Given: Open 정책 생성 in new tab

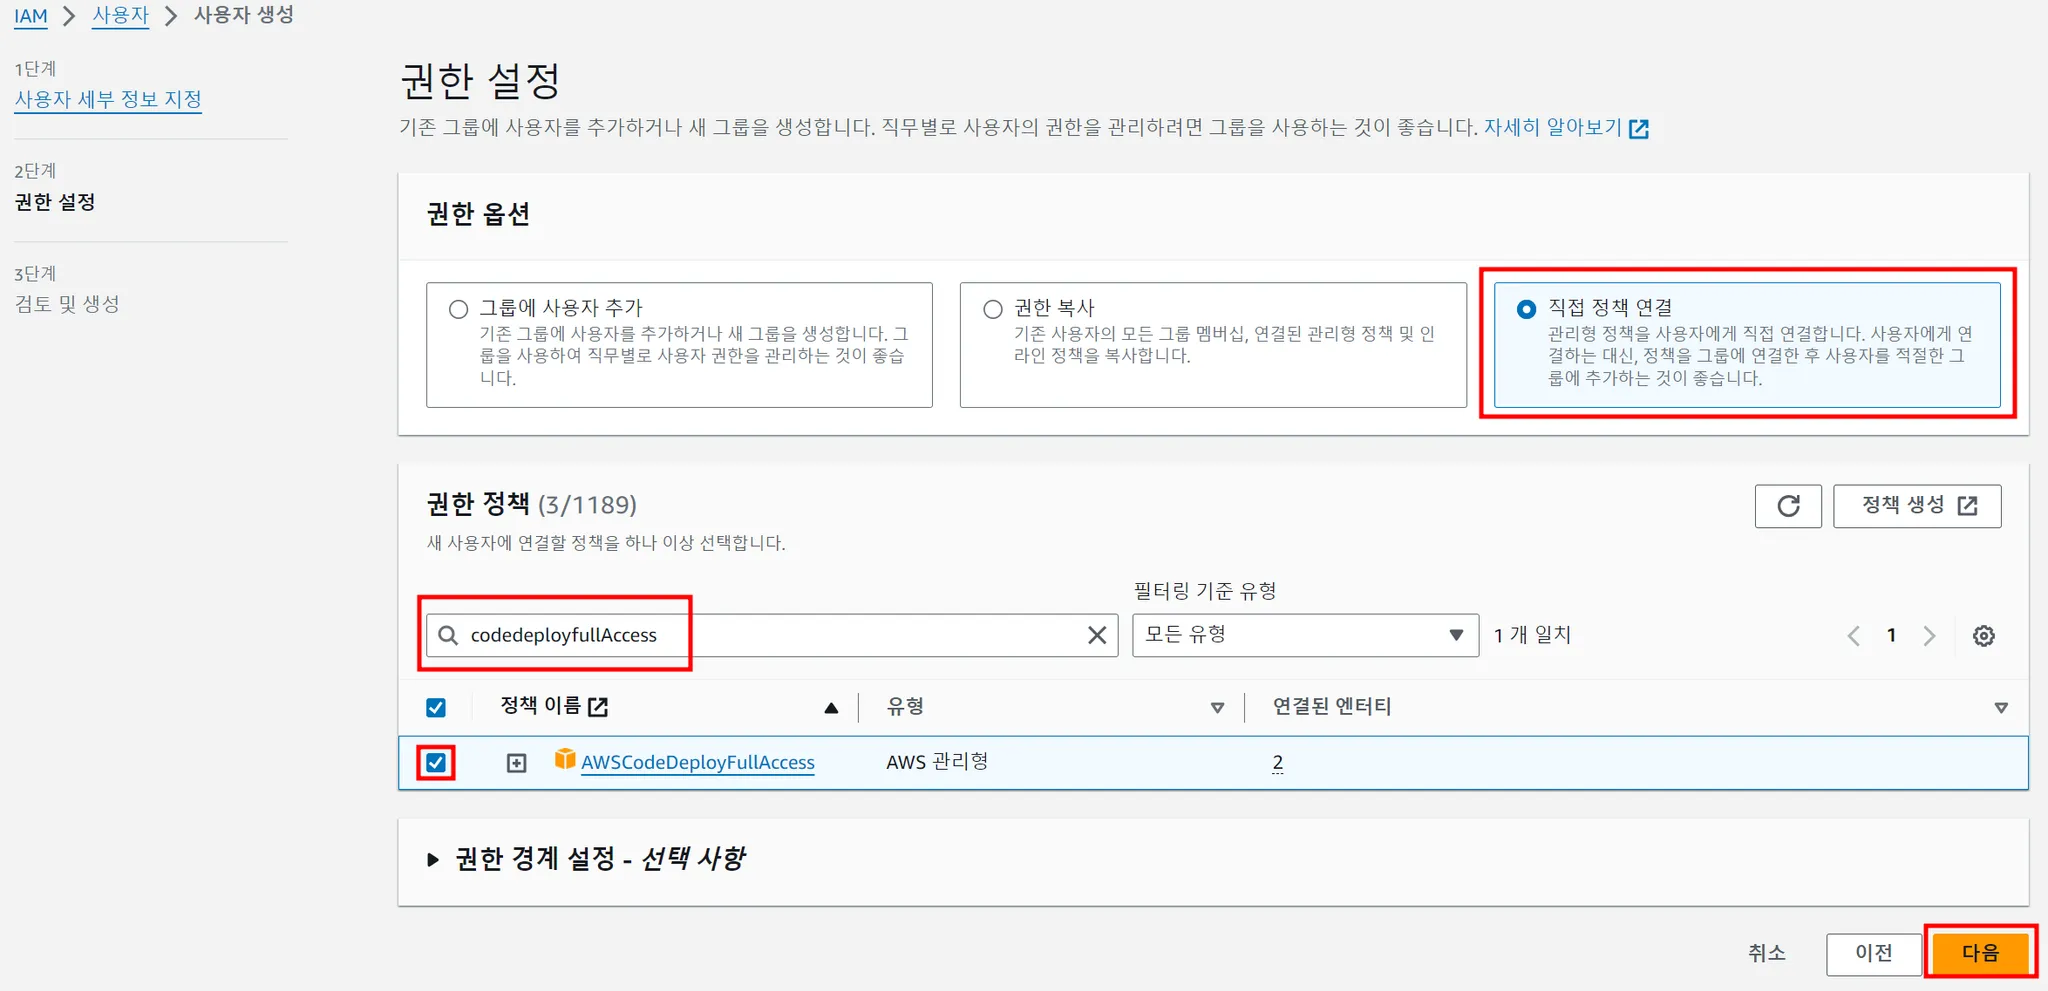Looking at the screenshot, I should point(1917,506).
